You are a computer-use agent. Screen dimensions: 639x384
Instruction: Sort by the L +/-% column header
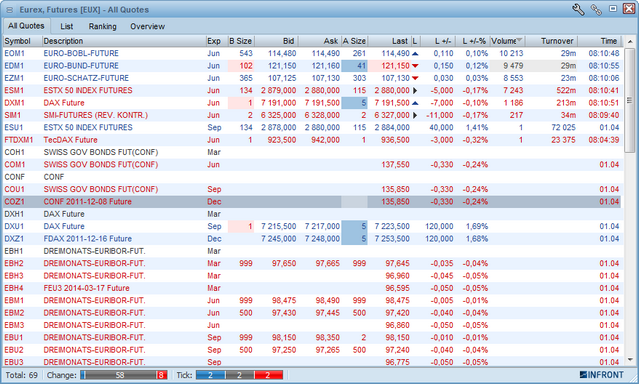tap(472, 41)
